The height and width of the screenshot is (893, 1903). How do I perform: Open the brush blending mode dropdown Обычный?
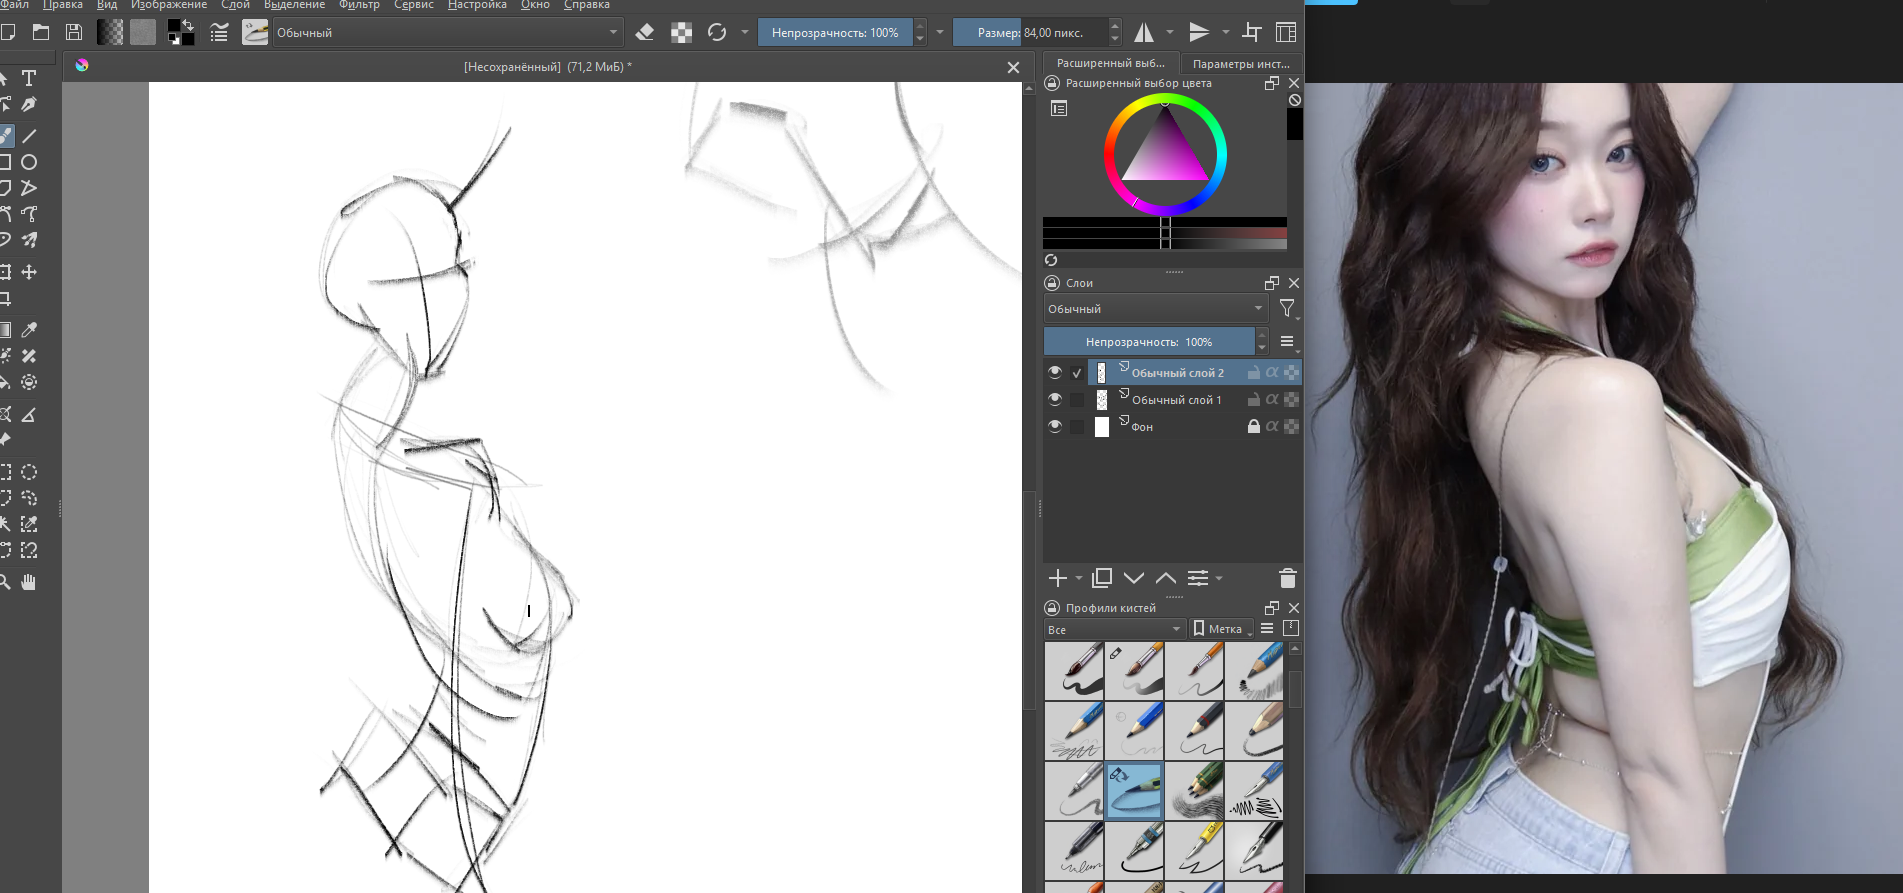pos(447,33)
